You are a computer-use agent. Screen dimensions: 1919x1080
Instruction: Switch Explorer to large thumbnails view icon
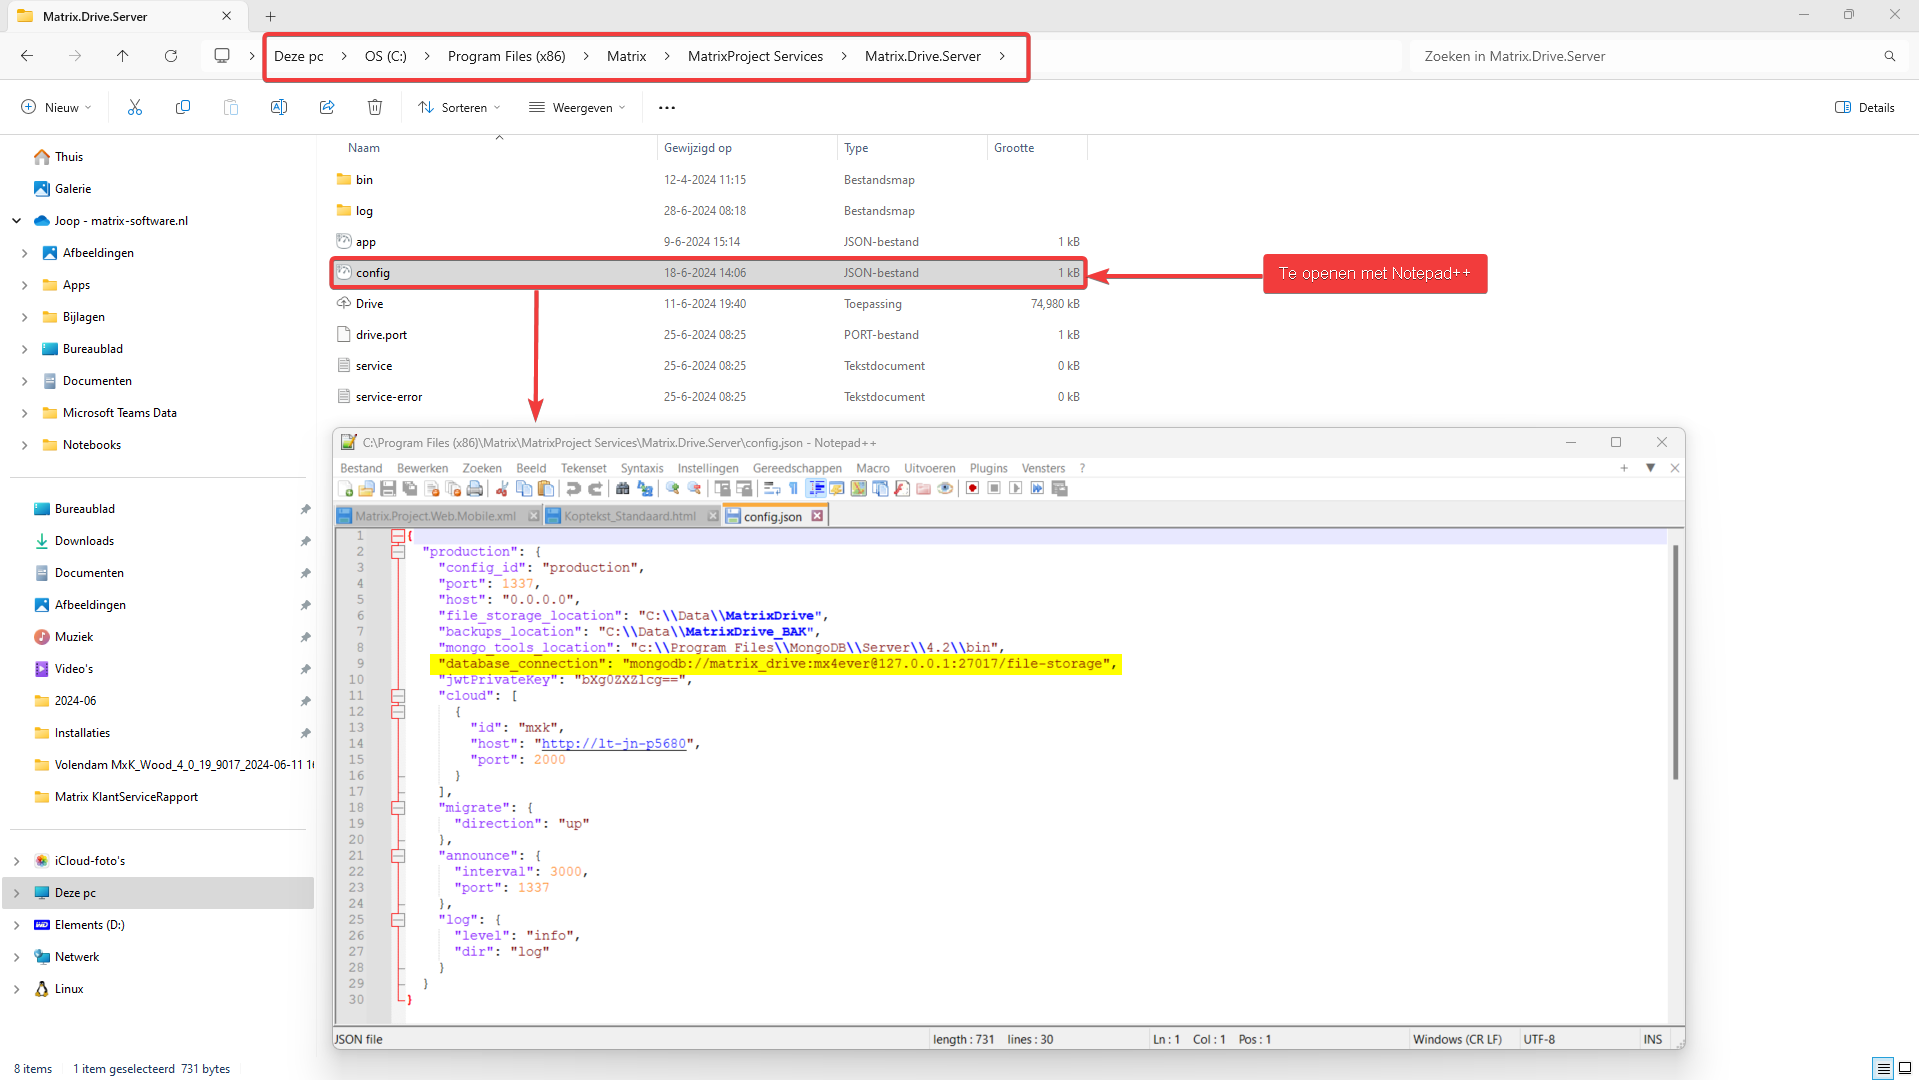coord(1905,1068)
